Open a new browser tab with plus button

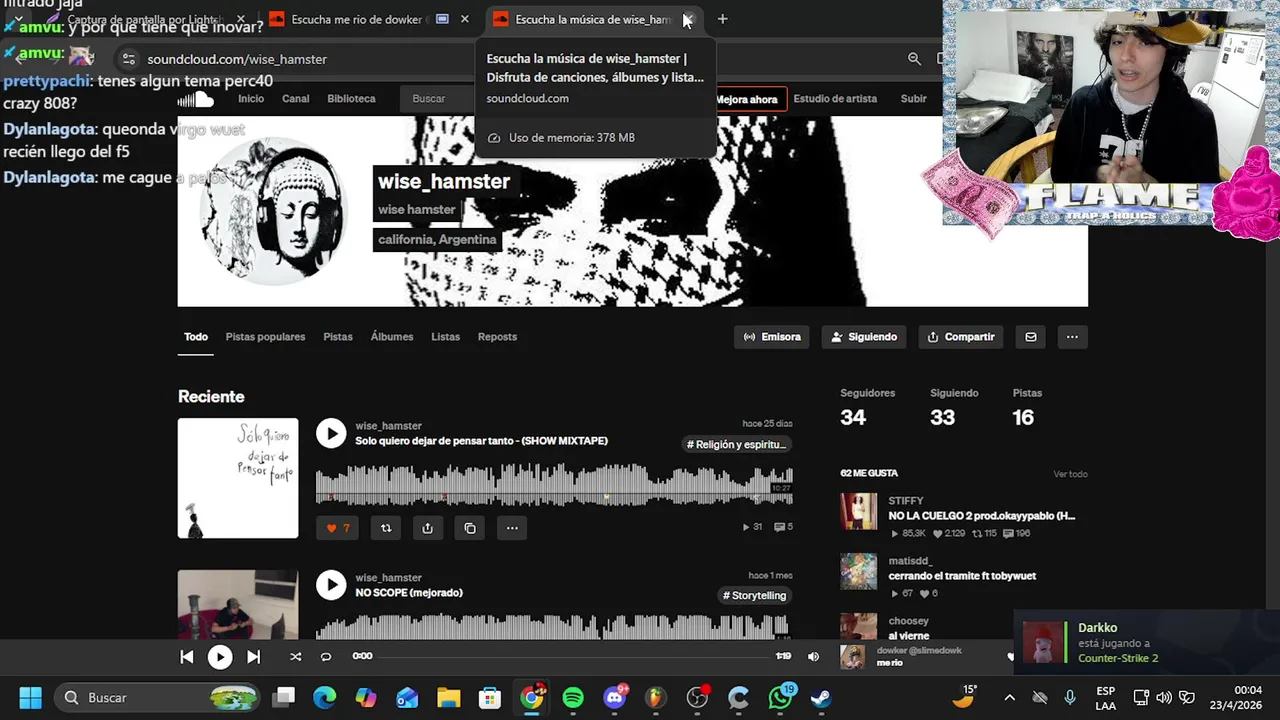pos(723,19)
